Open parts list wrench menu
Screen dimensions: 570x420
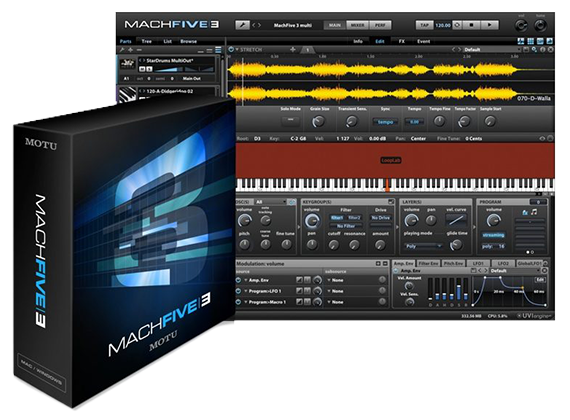coord(122,50)
